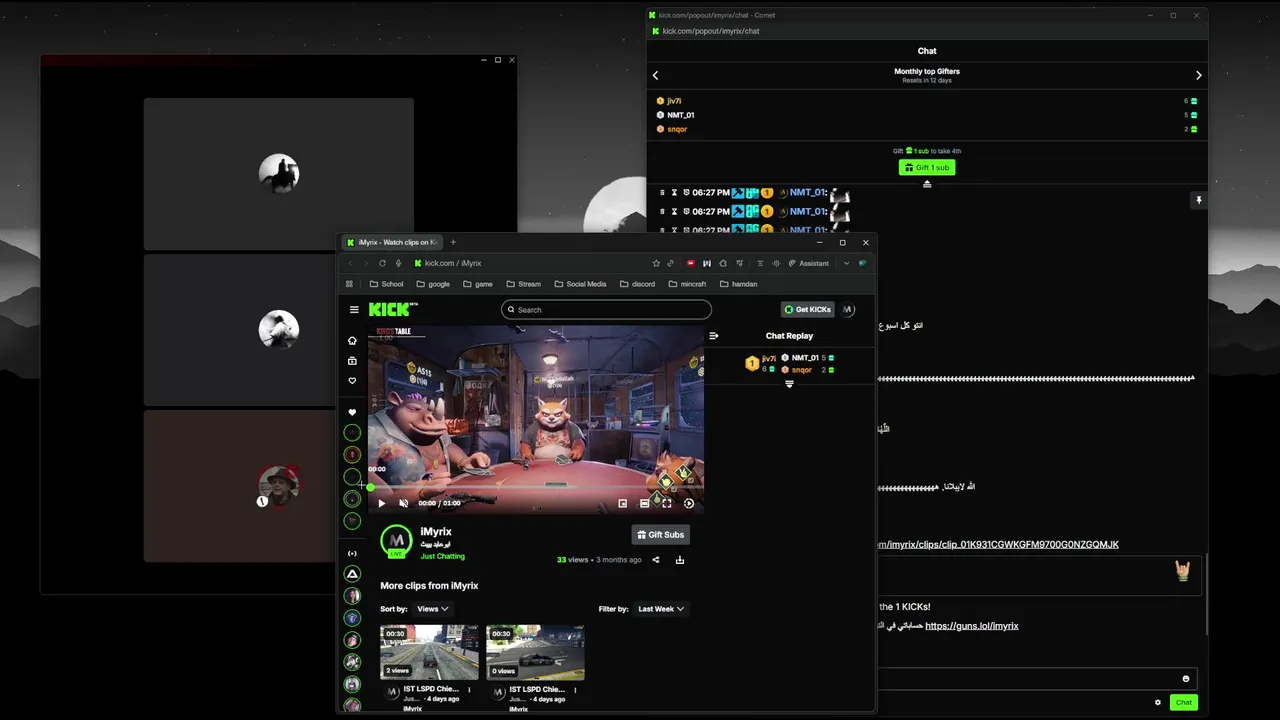Click Get KICKs button
1280x720 pixels.
pyautogui.click(x=808, y=310)
